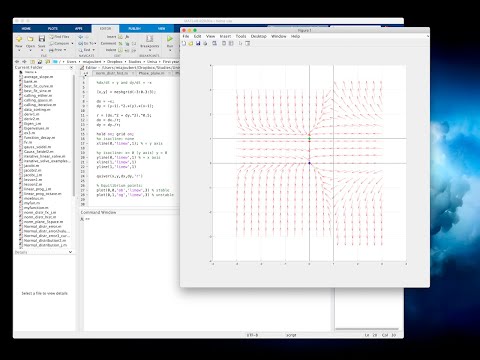Open the Tools menu in Figure 1
This screenshot has height=360, width=480.
click(241, 36)
